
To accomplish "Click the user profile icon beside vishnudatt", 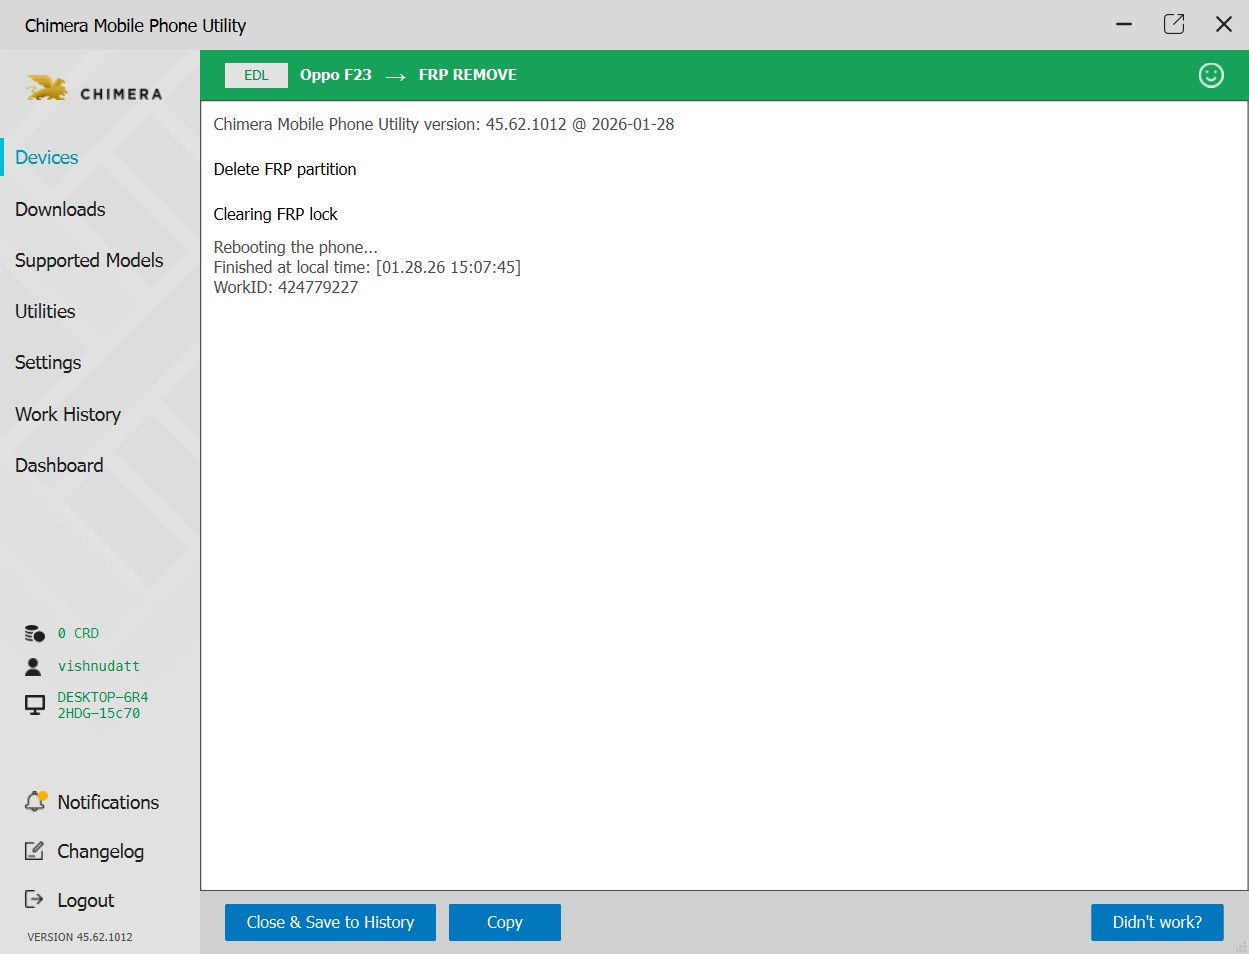I will point(33,666).
